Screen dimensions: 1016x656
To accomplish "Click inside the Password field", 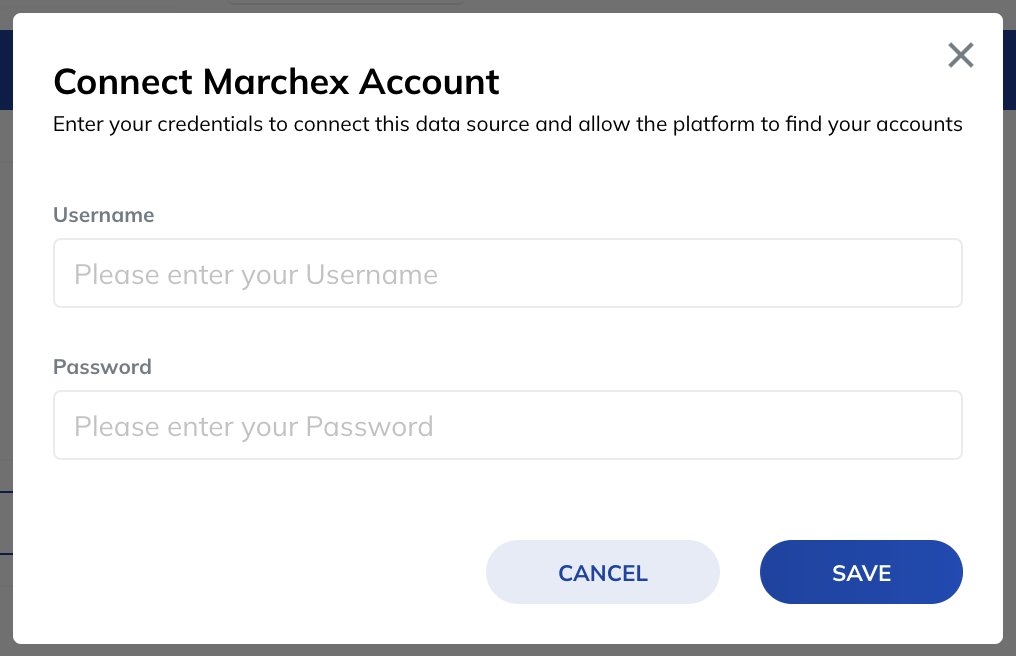I will point(507,424).
